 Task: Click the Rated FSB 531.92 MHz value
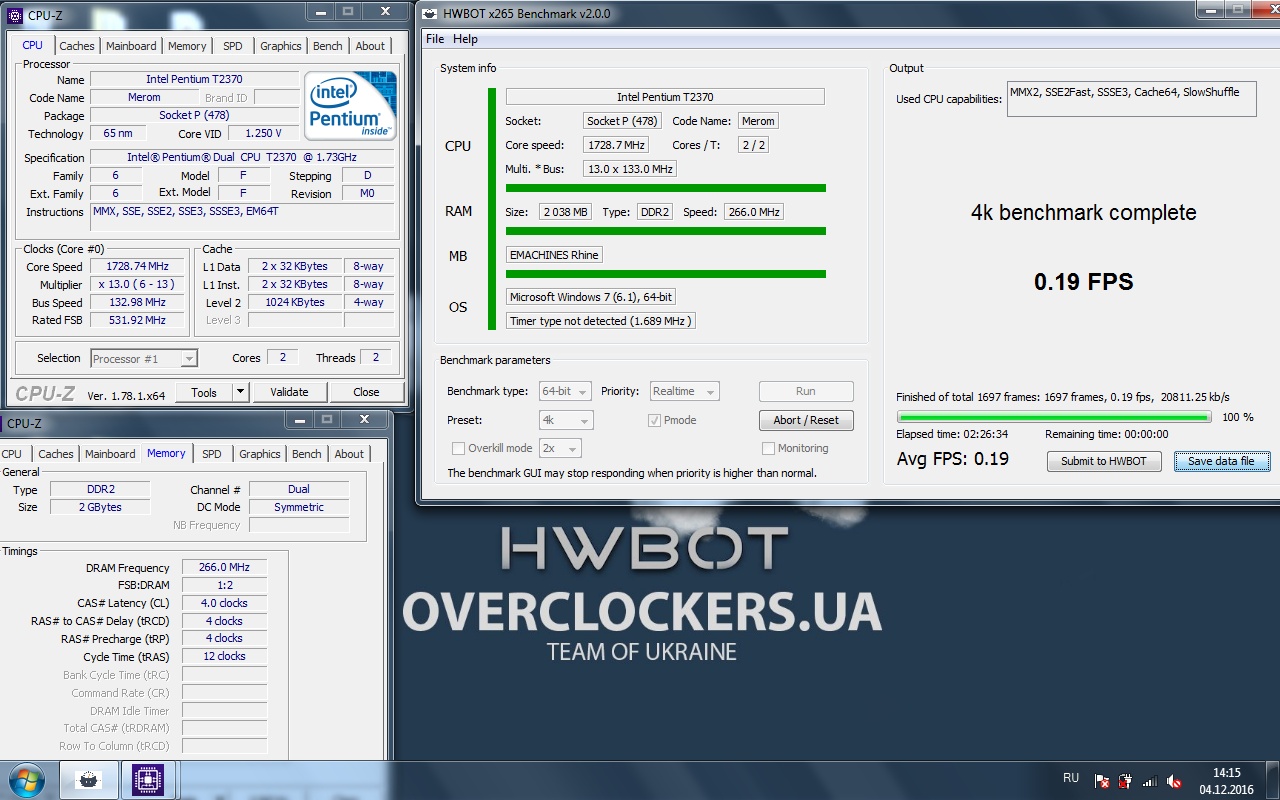138,320
